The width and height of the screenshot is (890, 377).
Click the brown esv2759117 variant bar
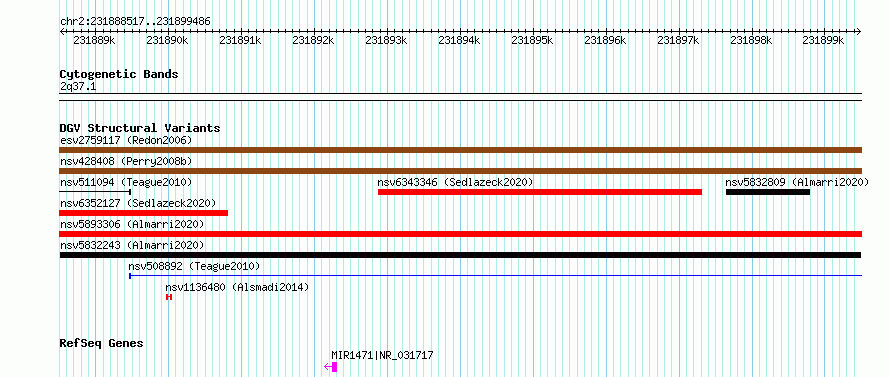click(x=461, y=150)
